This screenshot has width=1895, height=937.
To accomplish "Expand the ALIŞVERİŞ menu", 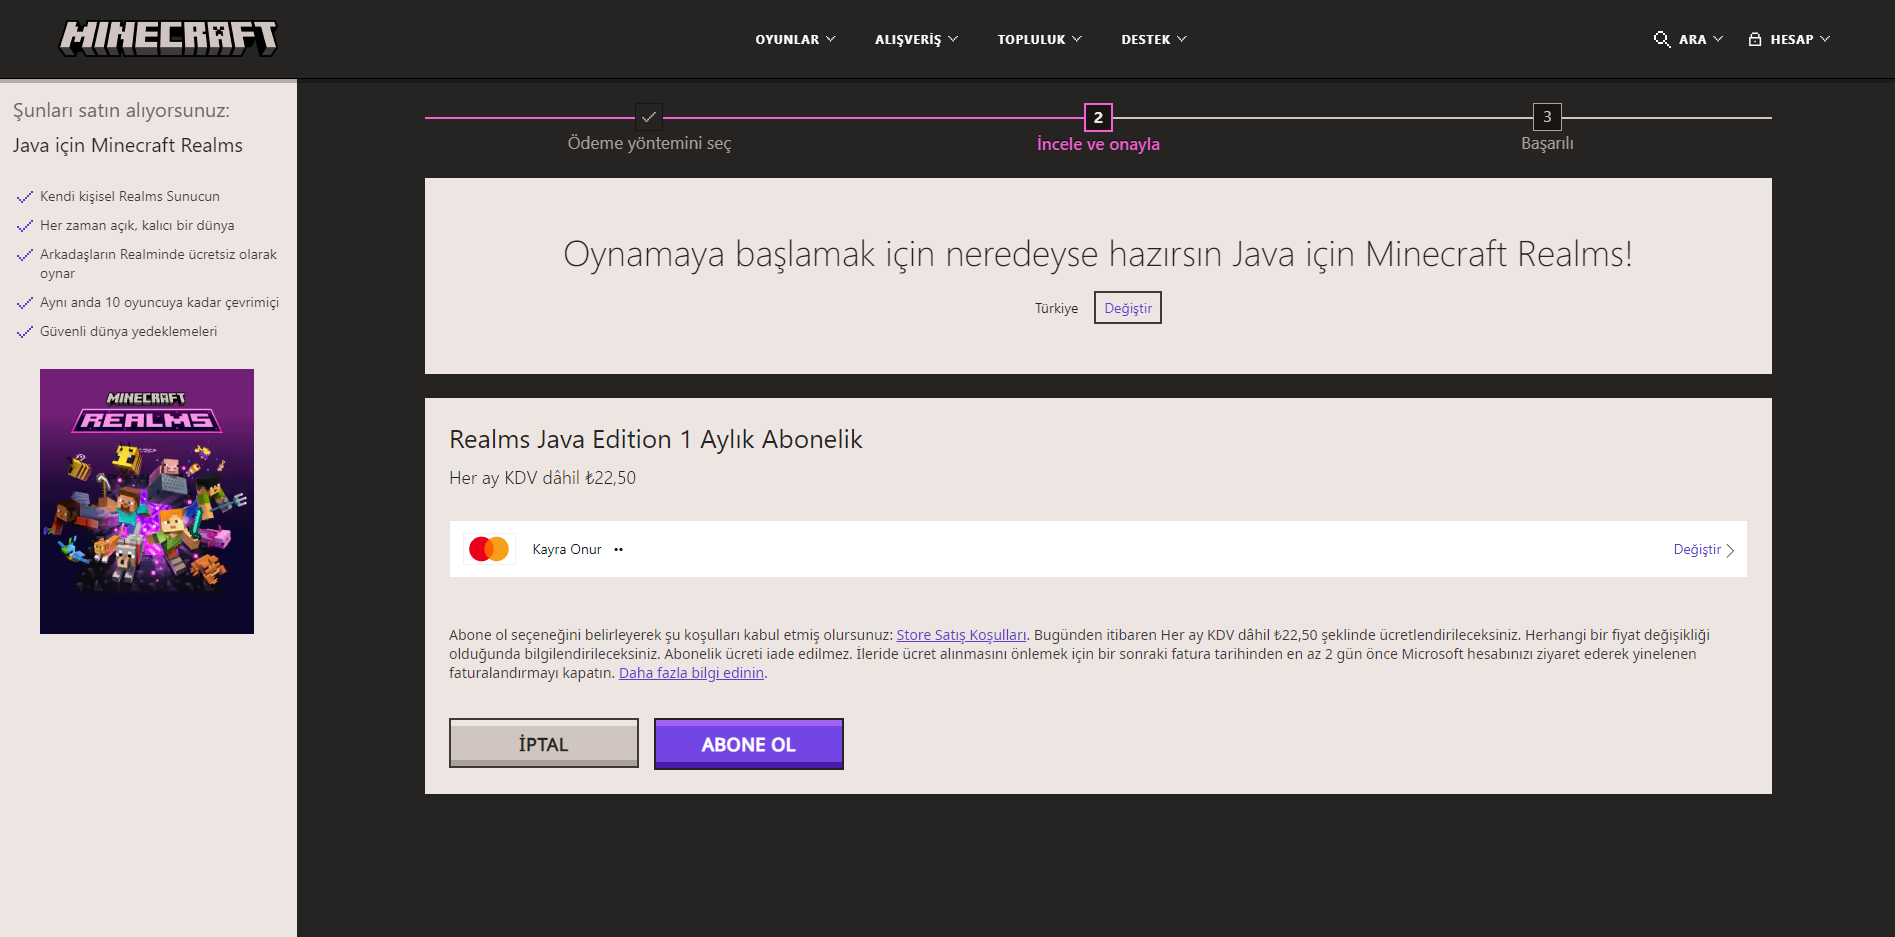I will [x=916, y=39].
